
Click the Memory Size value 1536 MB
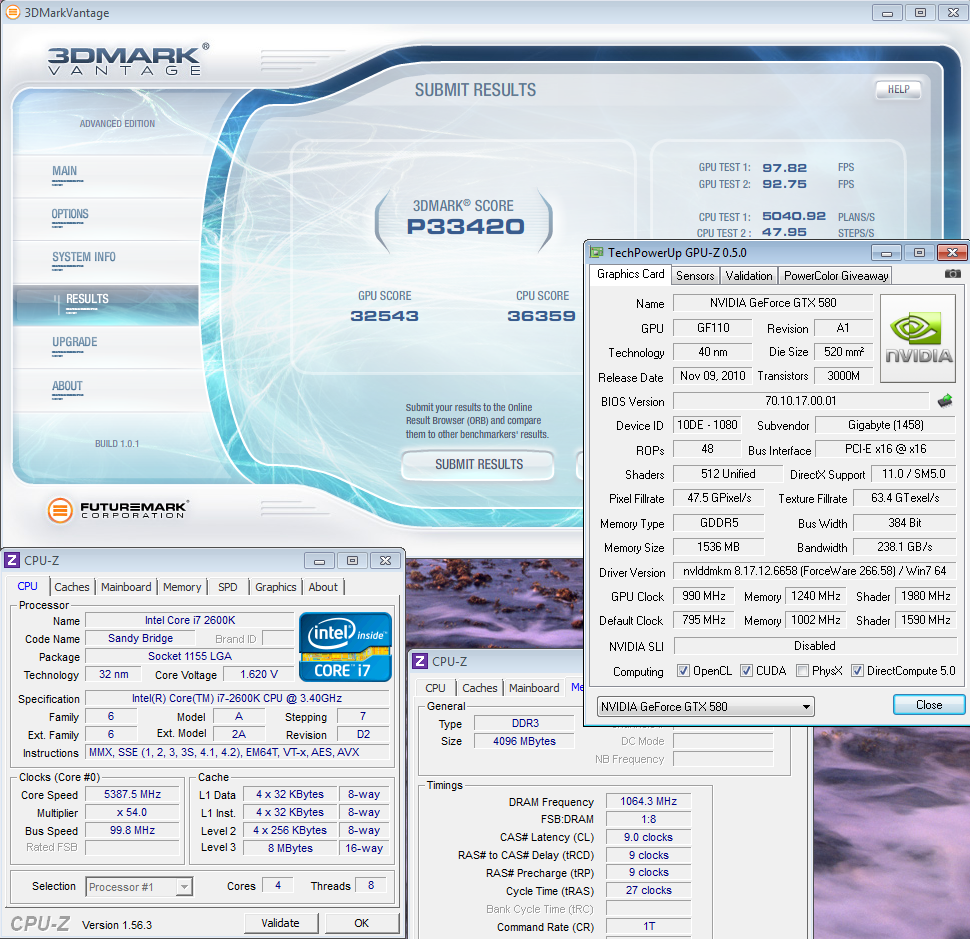tap(718, 547)
